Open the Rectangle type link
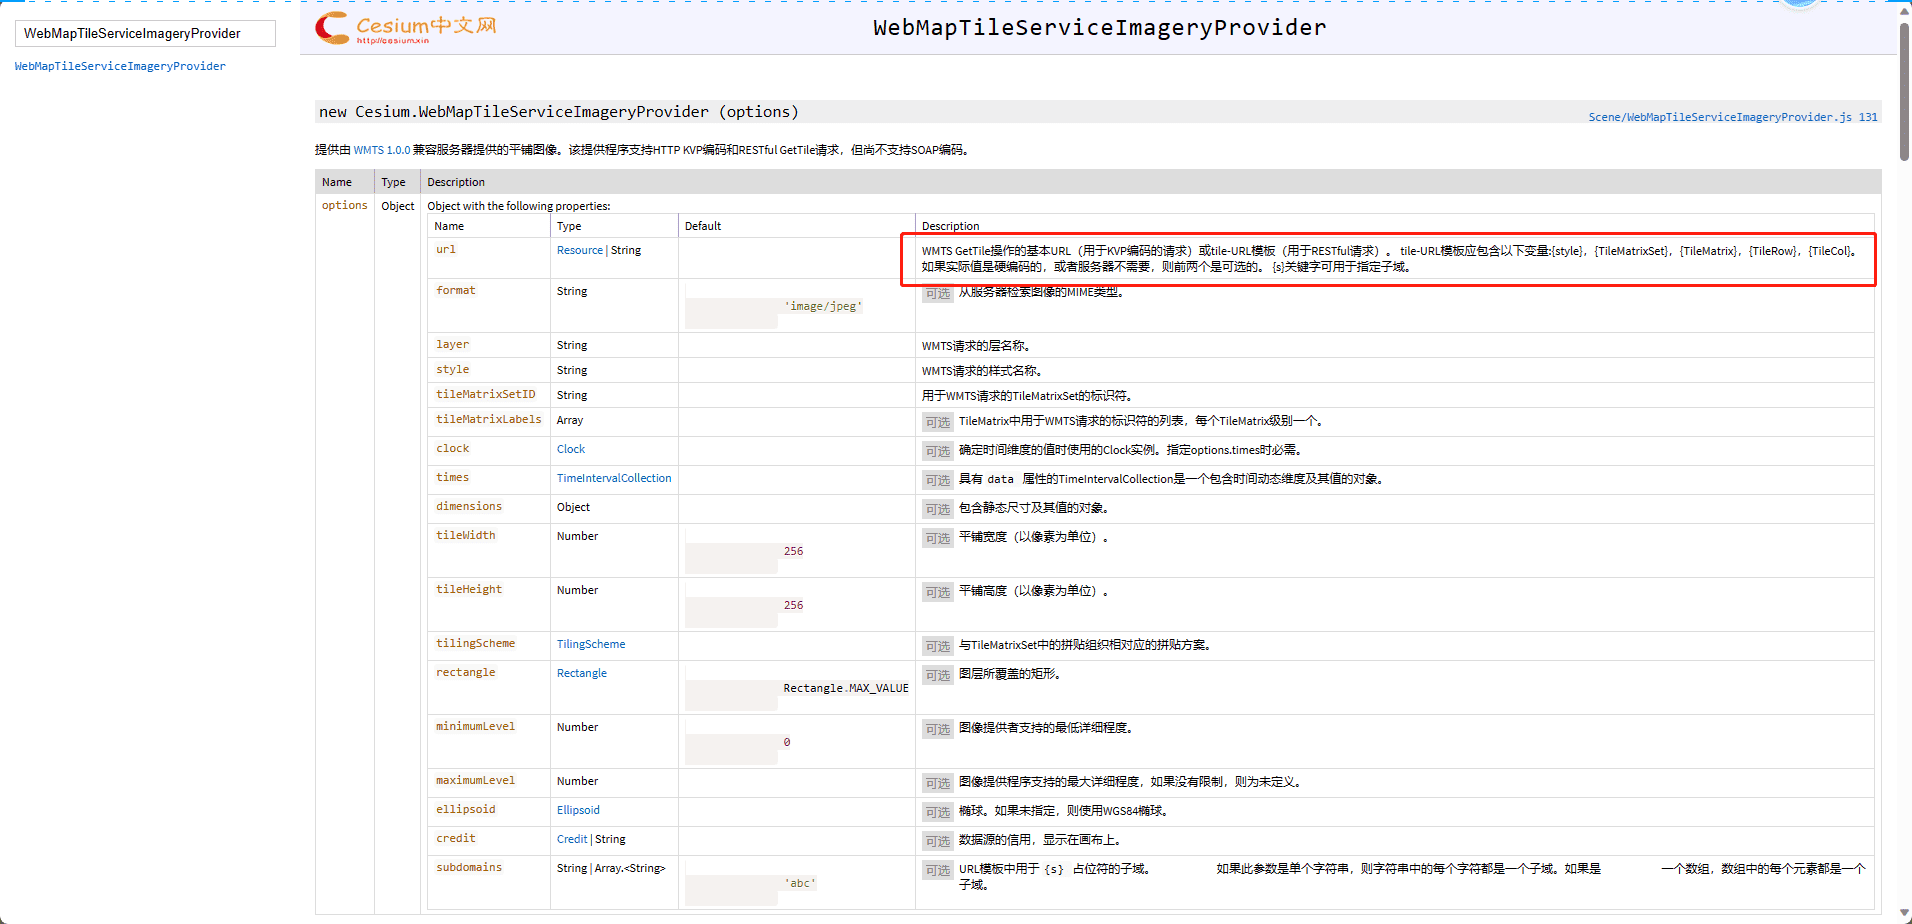The height and width of the screenshot is (924, 1912). (582, 673)
